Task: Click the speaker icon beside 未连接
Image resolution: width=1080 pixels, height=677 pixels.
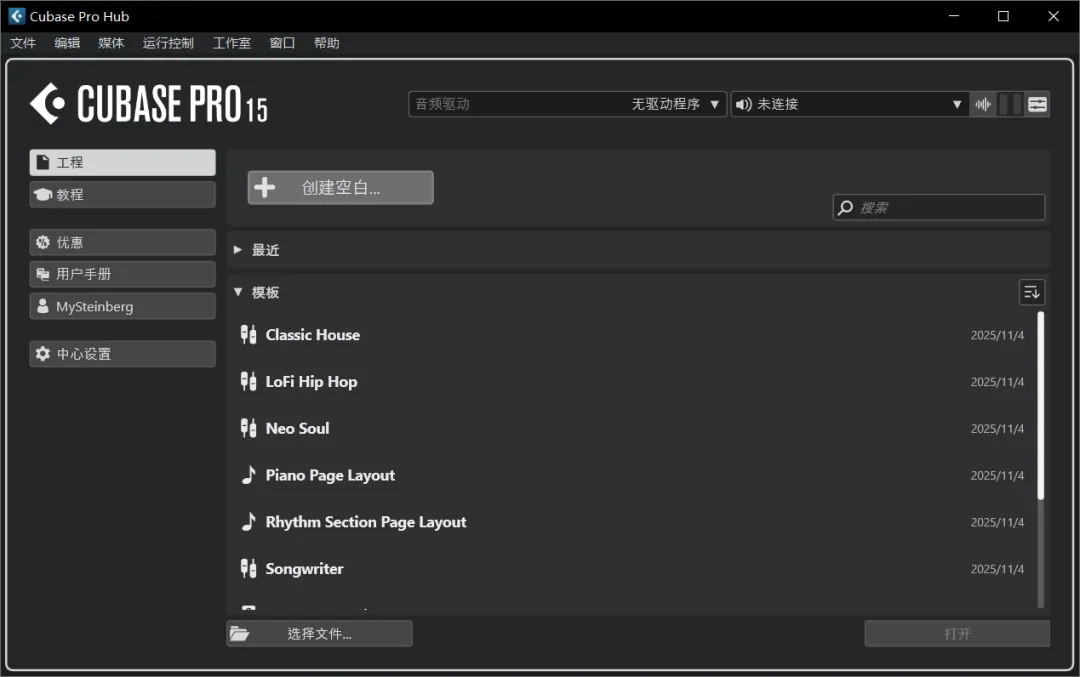Action: (743, 104)
